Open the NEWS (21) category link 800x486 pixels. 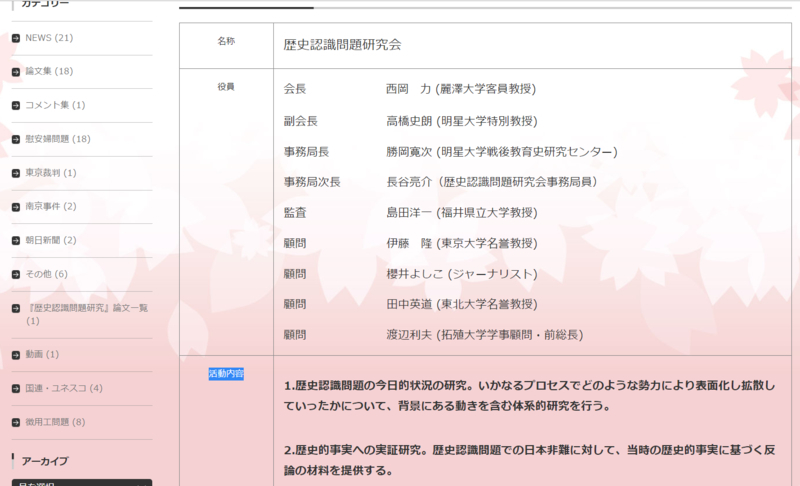(49, 38)
